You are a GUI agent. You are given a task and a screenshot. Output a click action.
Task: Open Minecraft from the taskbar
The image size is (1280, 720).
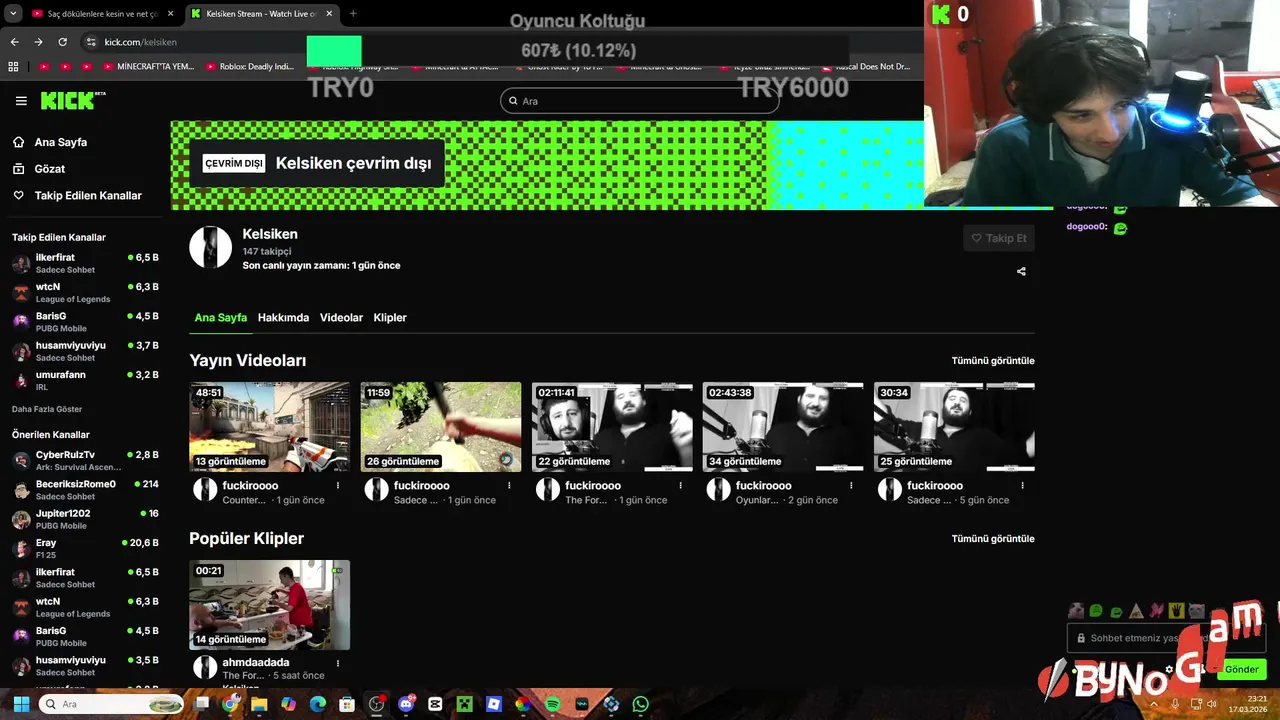tap(464, 704)
